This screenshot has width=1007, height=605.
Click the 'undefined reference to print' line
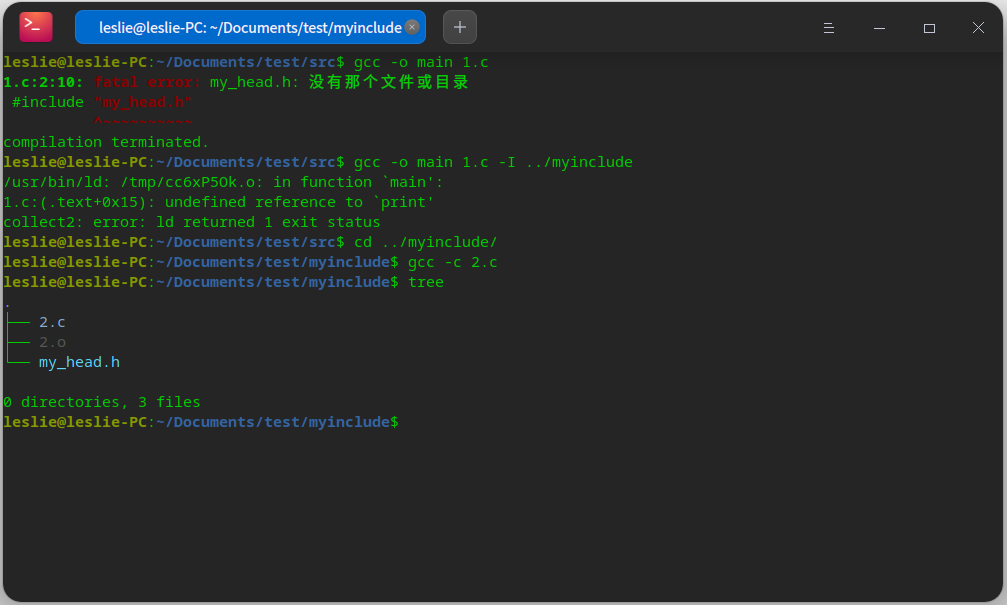(218, 202)
